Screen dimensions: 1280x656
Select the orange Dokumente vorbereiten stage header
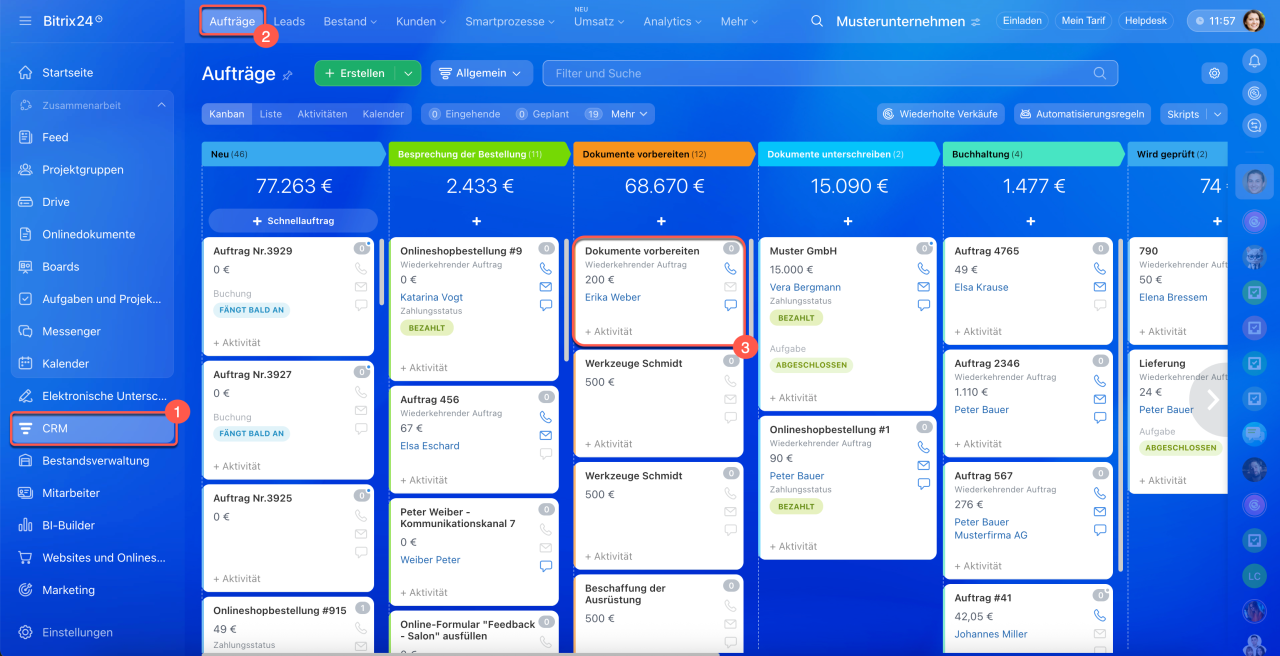pyautogui.click(x=663, y=154)
